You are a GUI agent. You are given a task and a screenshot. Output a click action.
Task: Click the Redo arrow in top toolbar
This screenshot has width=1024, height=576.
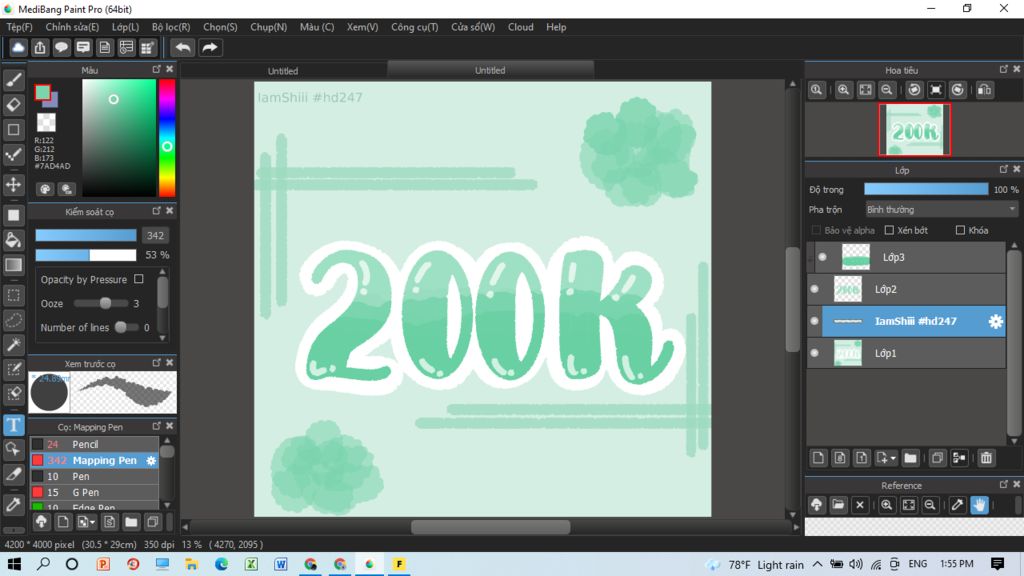pyautogui.click(x=210, y=47)
